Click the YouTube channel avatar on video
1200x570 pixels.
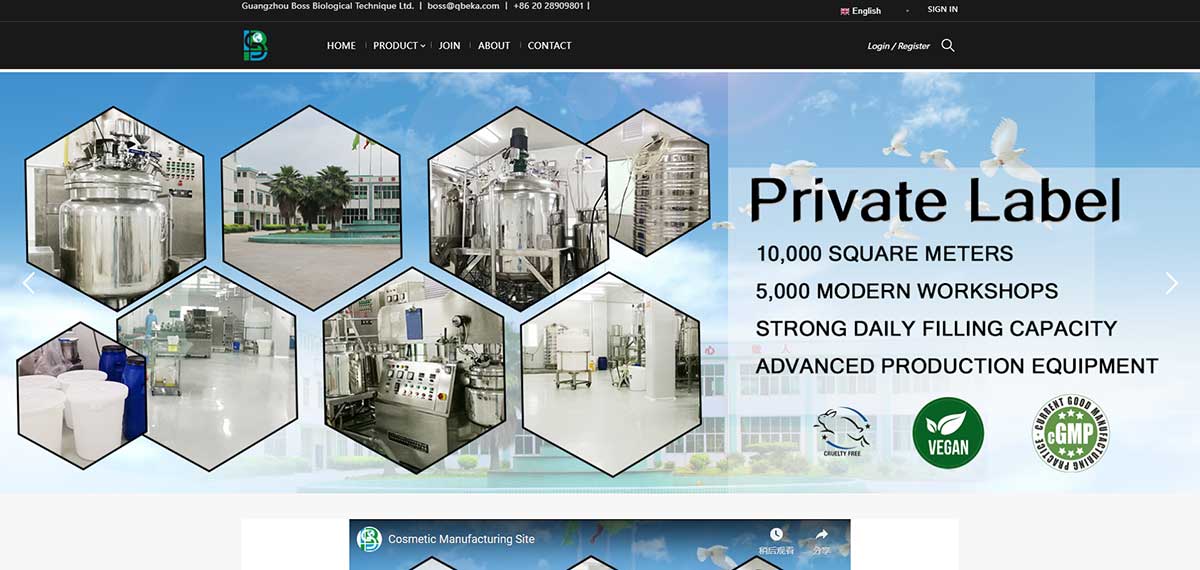point(370,539)
